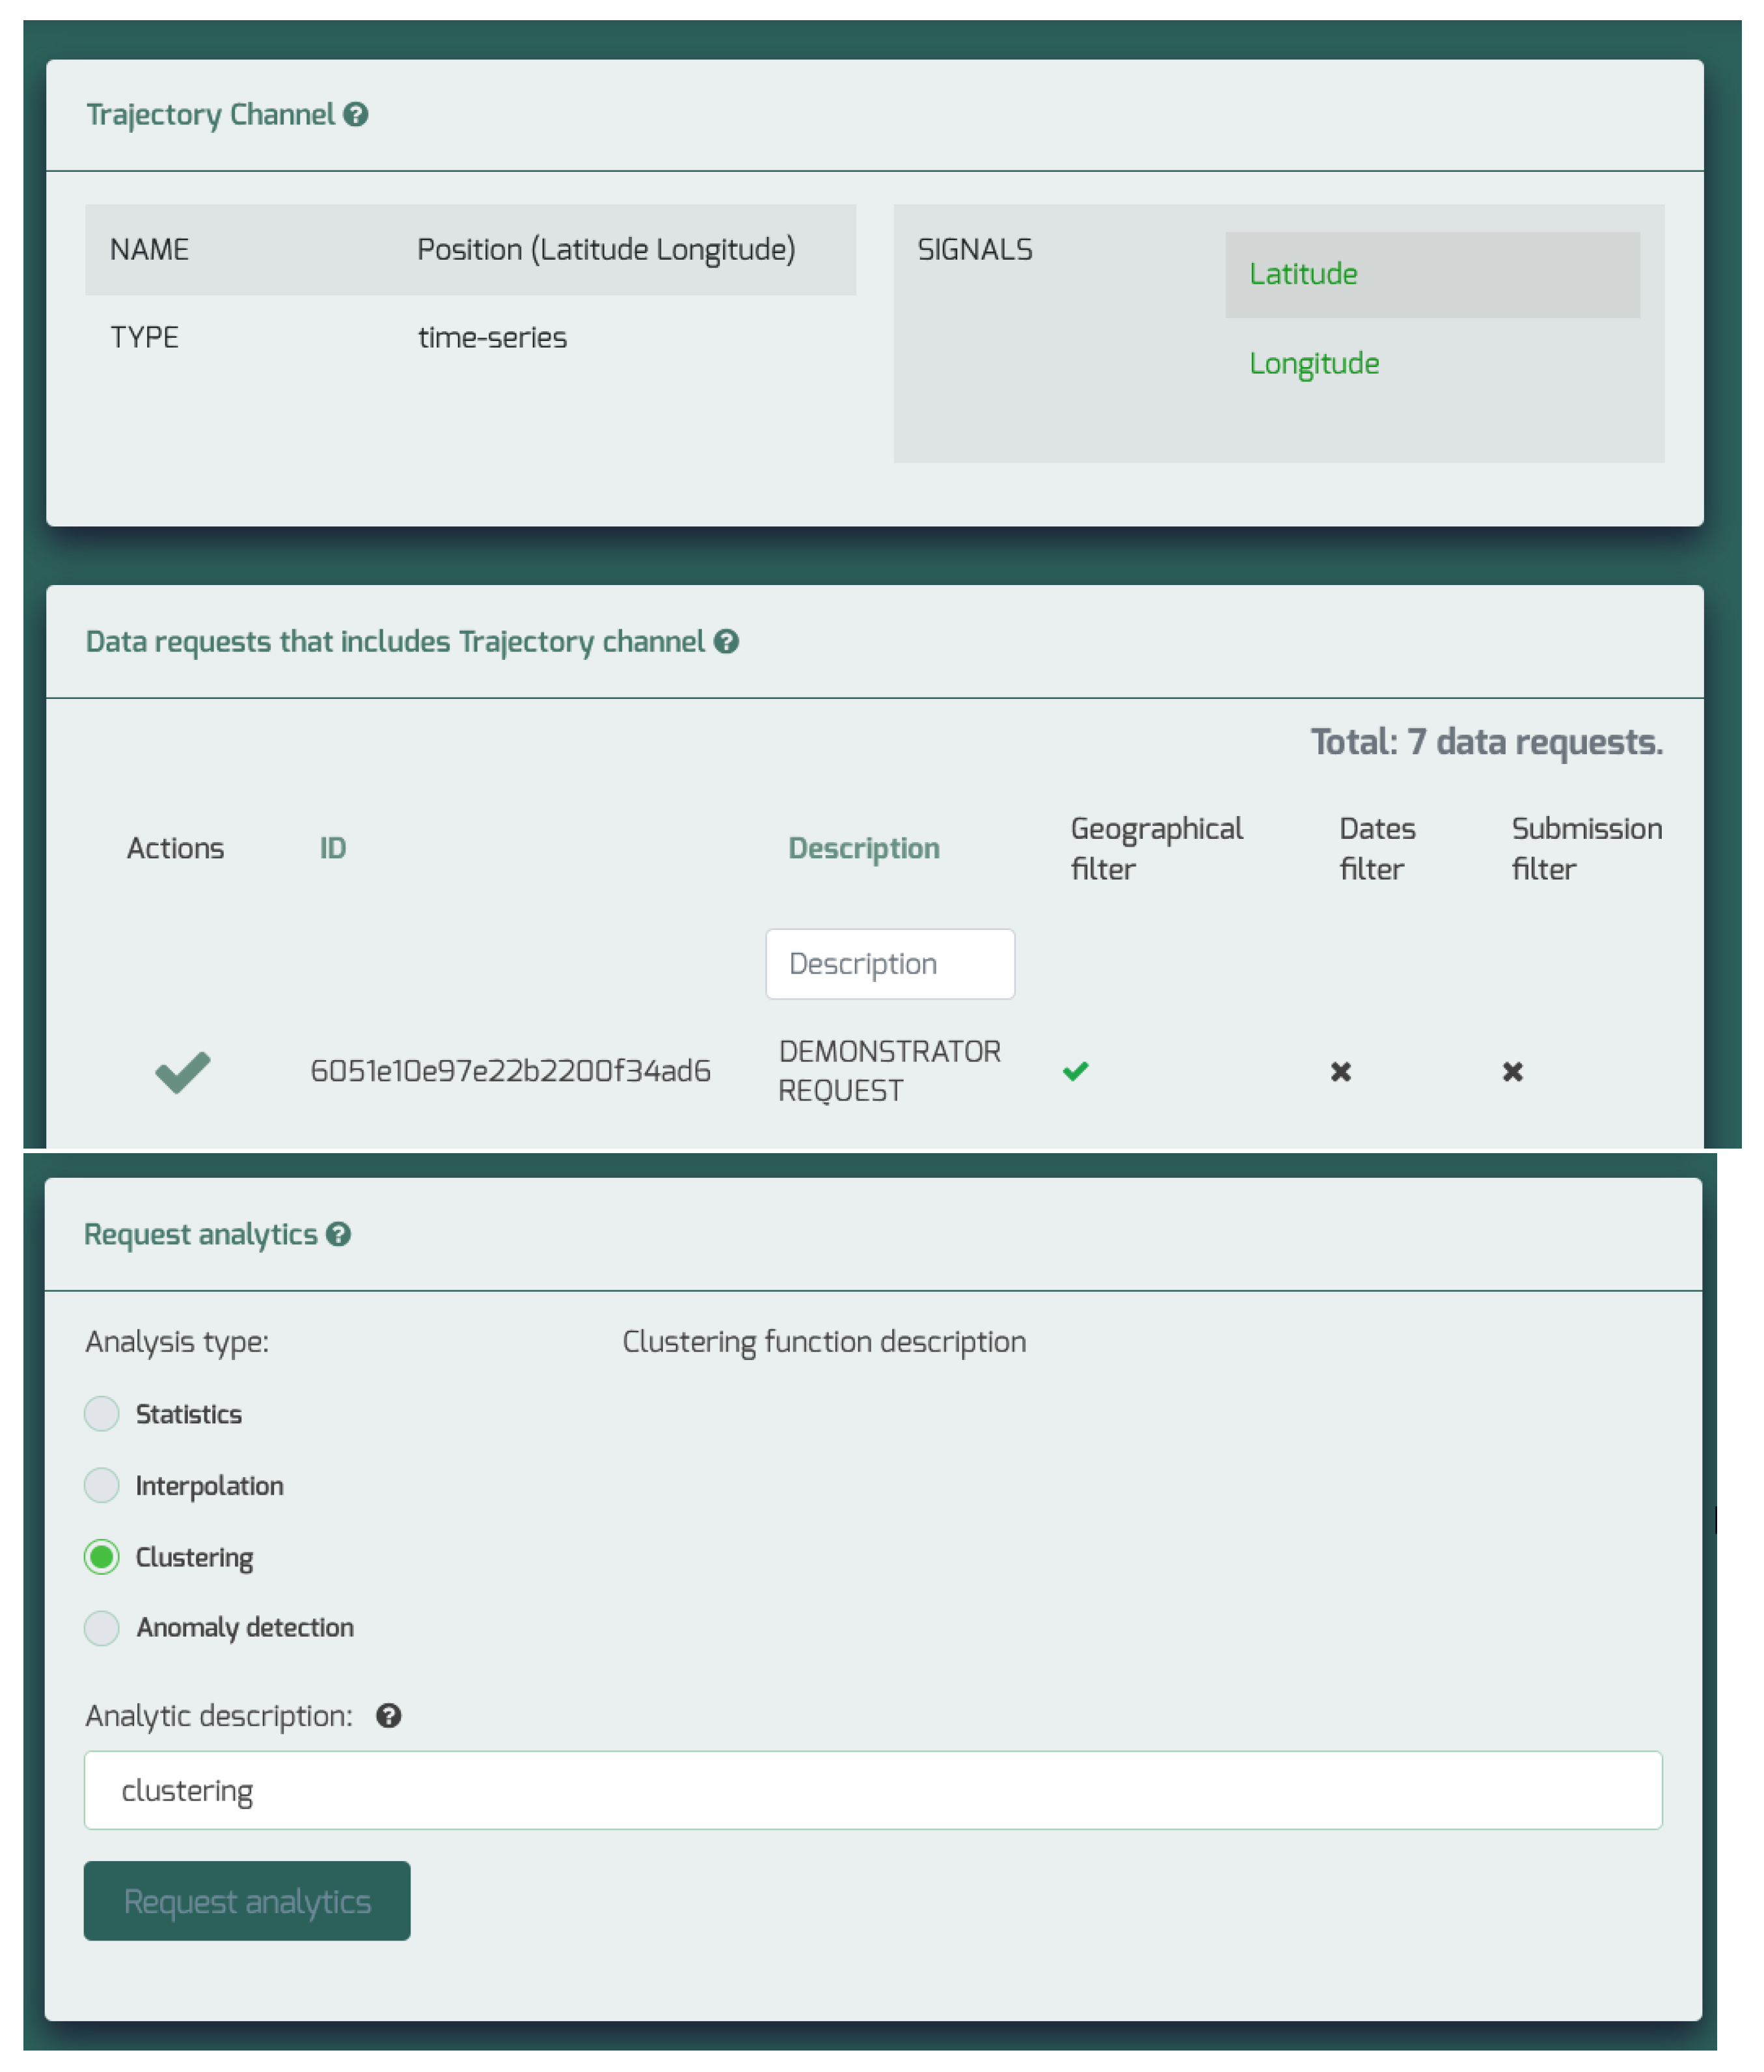The width and height of the screenshot is (1764, 2072).
Task: Open the Latitude signal link
Action: click(x=1303, y=275)
